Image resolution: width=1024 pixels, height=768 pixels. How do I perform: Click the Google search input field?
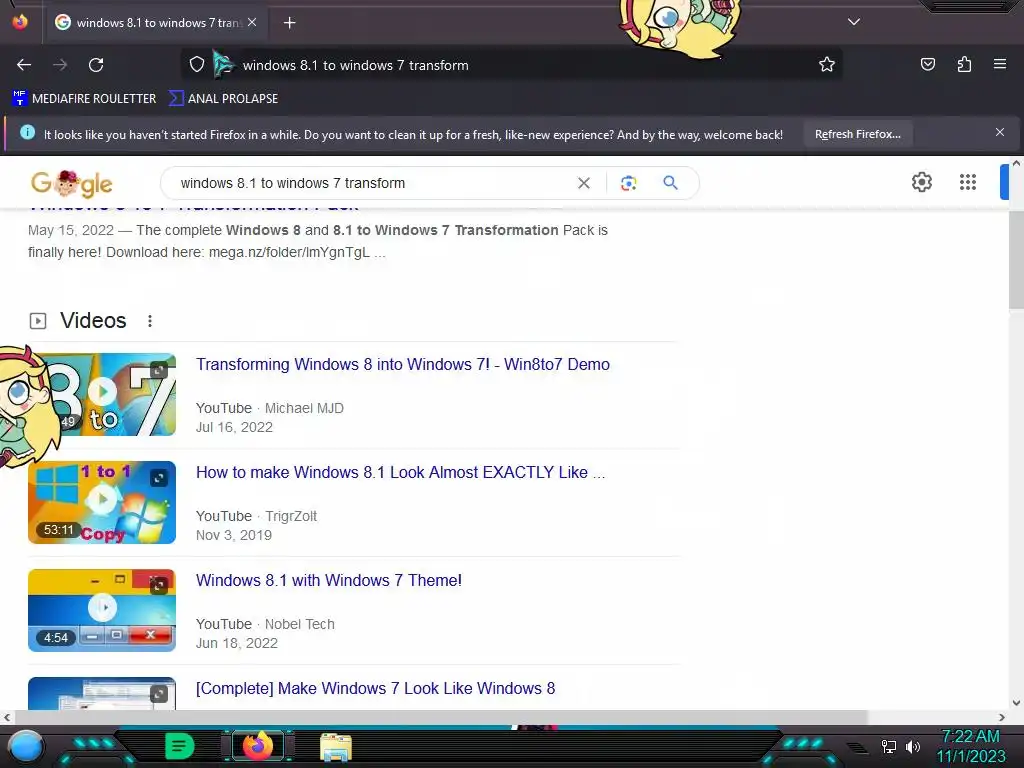pos(372,184)
